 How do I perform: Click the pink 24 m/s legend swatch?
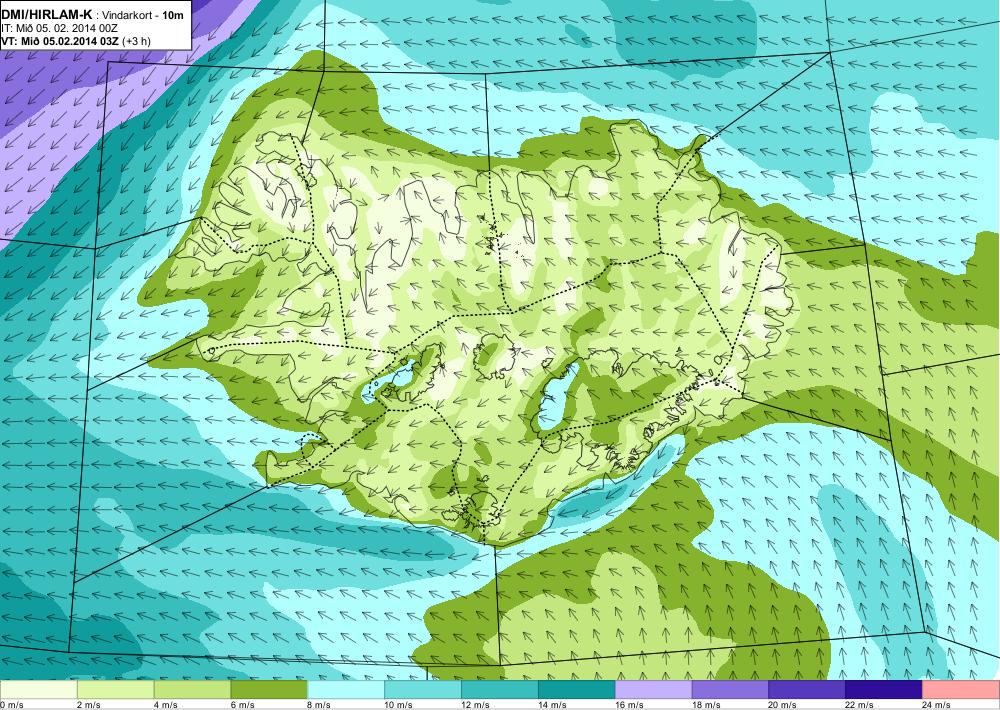960,690
